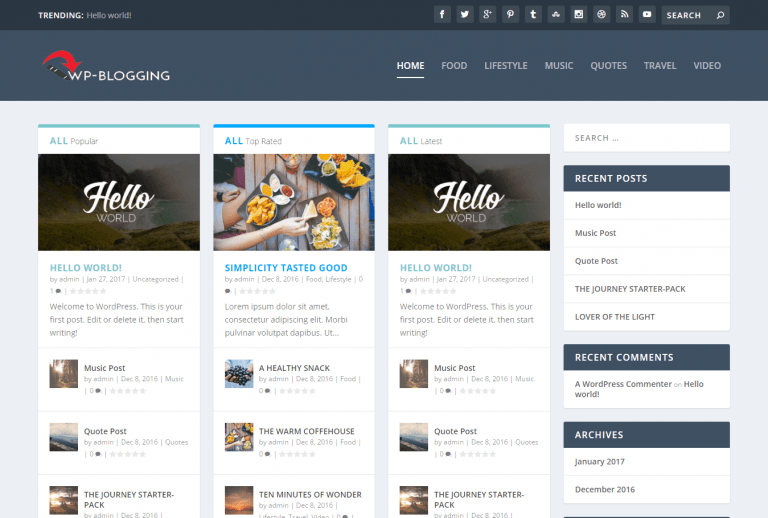This screenshot has height=518, width=768.
Task: Open the Pinterest social link
Action: coord(510,15)
